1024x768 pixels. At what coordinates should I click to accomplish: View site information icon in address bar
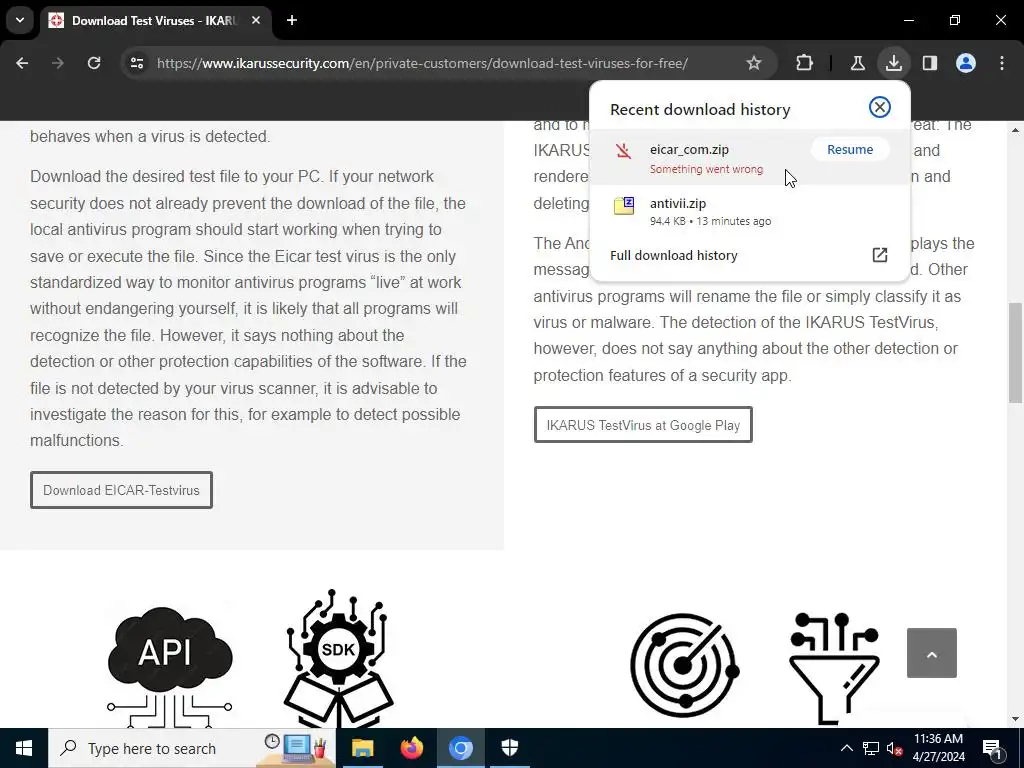pos(137,63)
